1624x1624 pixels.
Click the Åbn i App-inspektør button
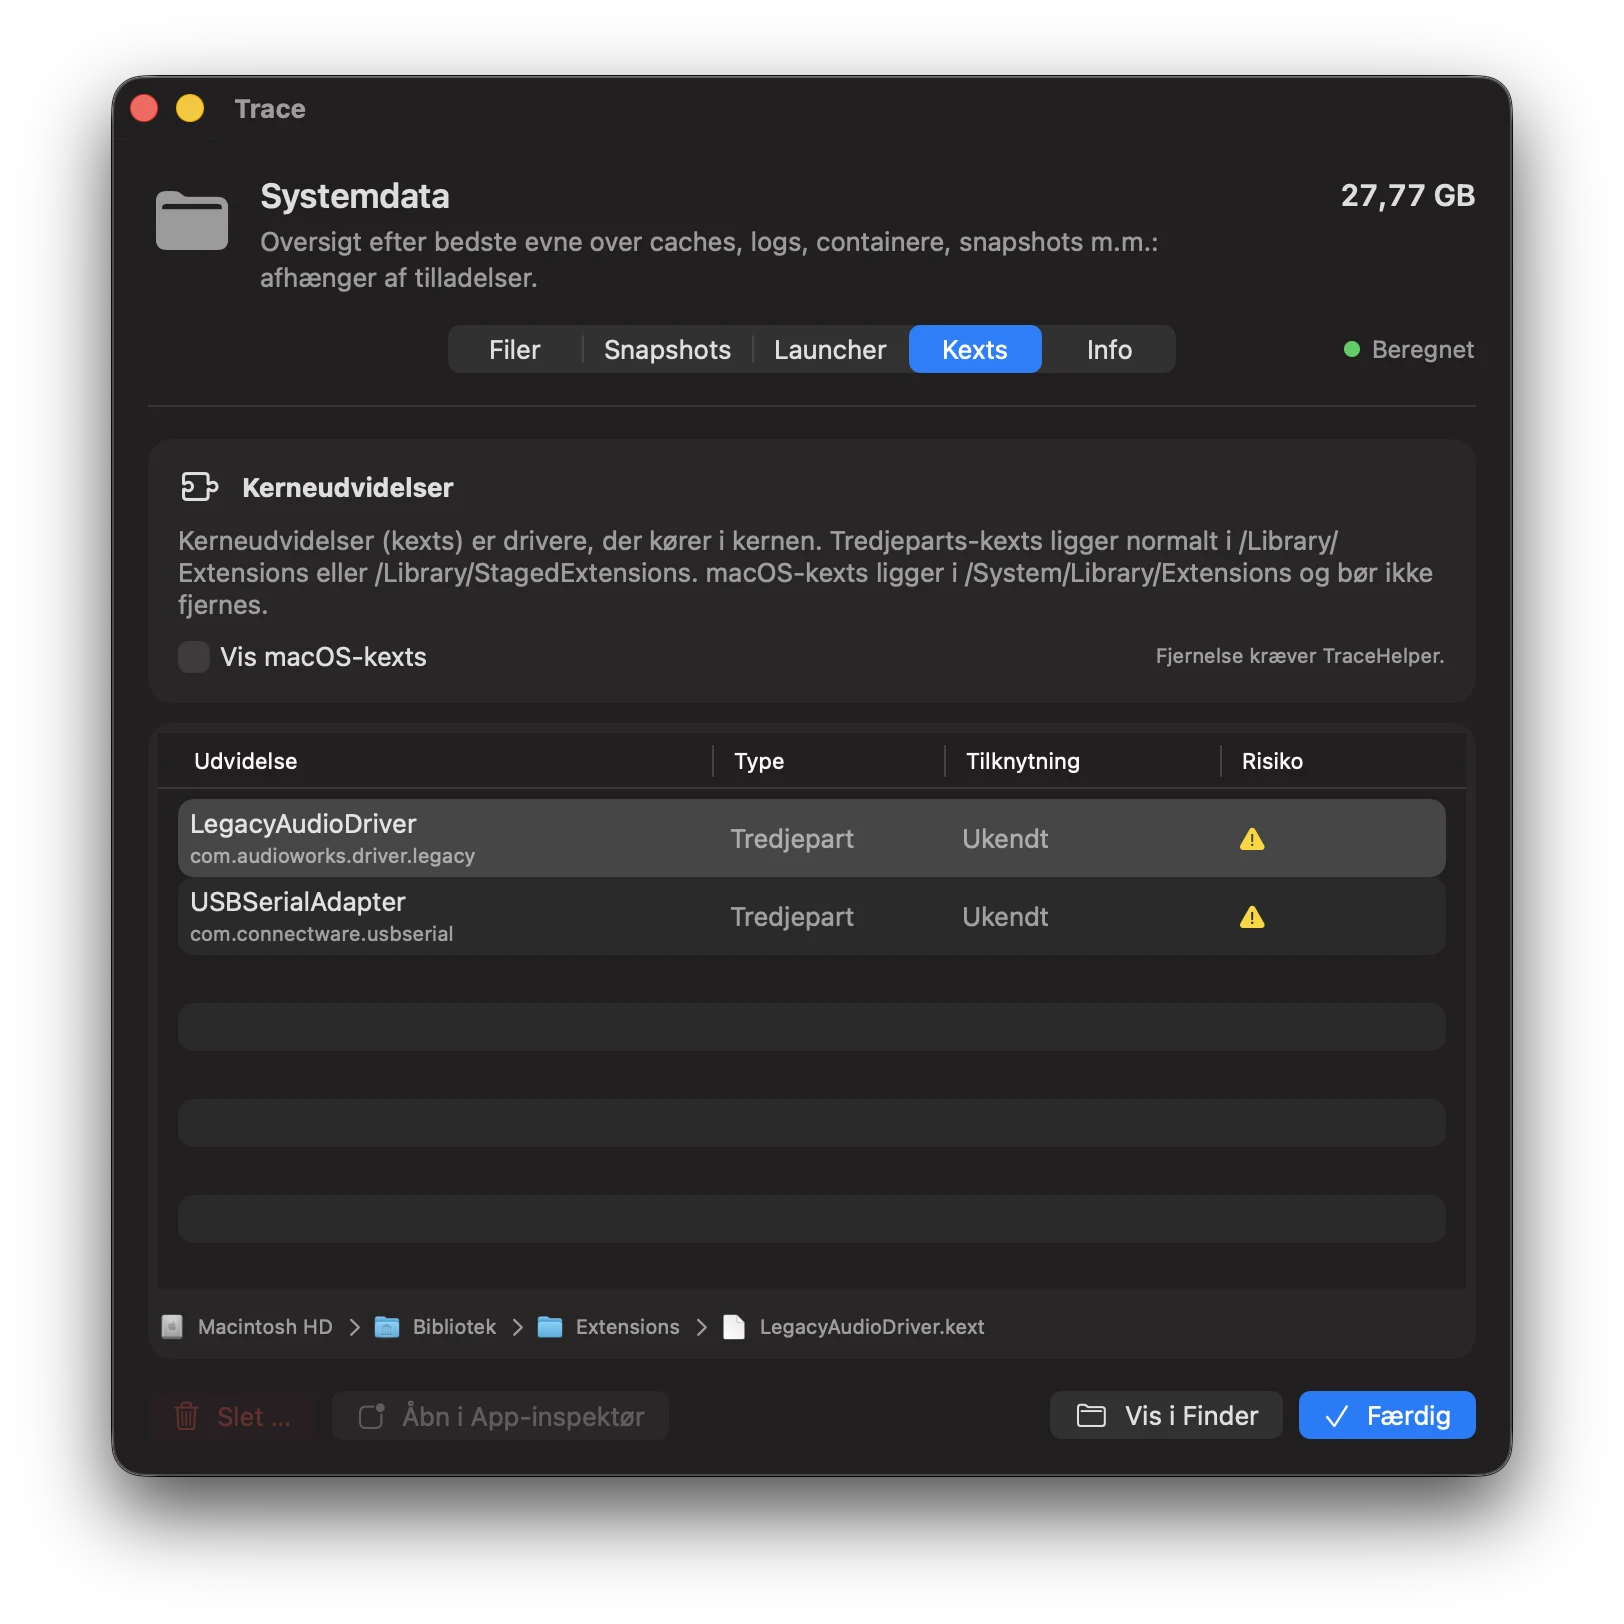[x=500, y=1416]
